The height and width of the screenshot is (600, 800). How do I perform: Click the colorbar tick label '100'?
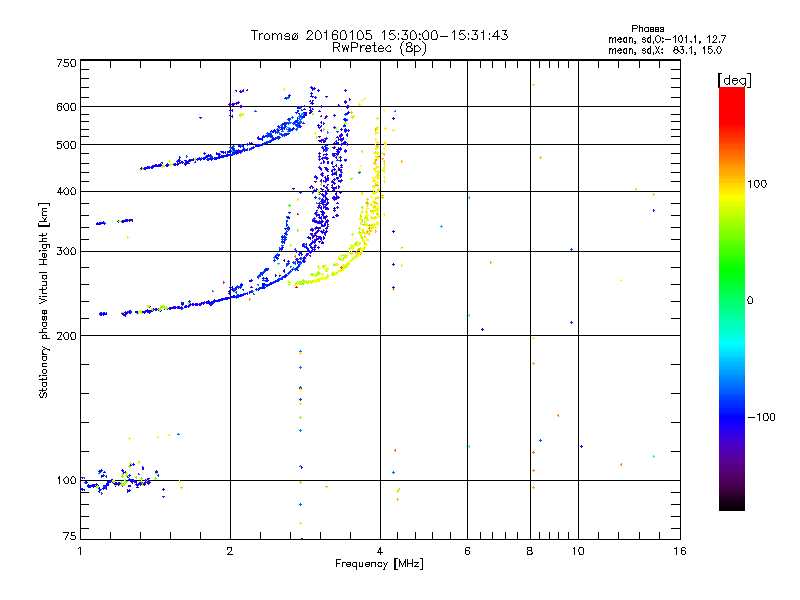click(757, 184)
